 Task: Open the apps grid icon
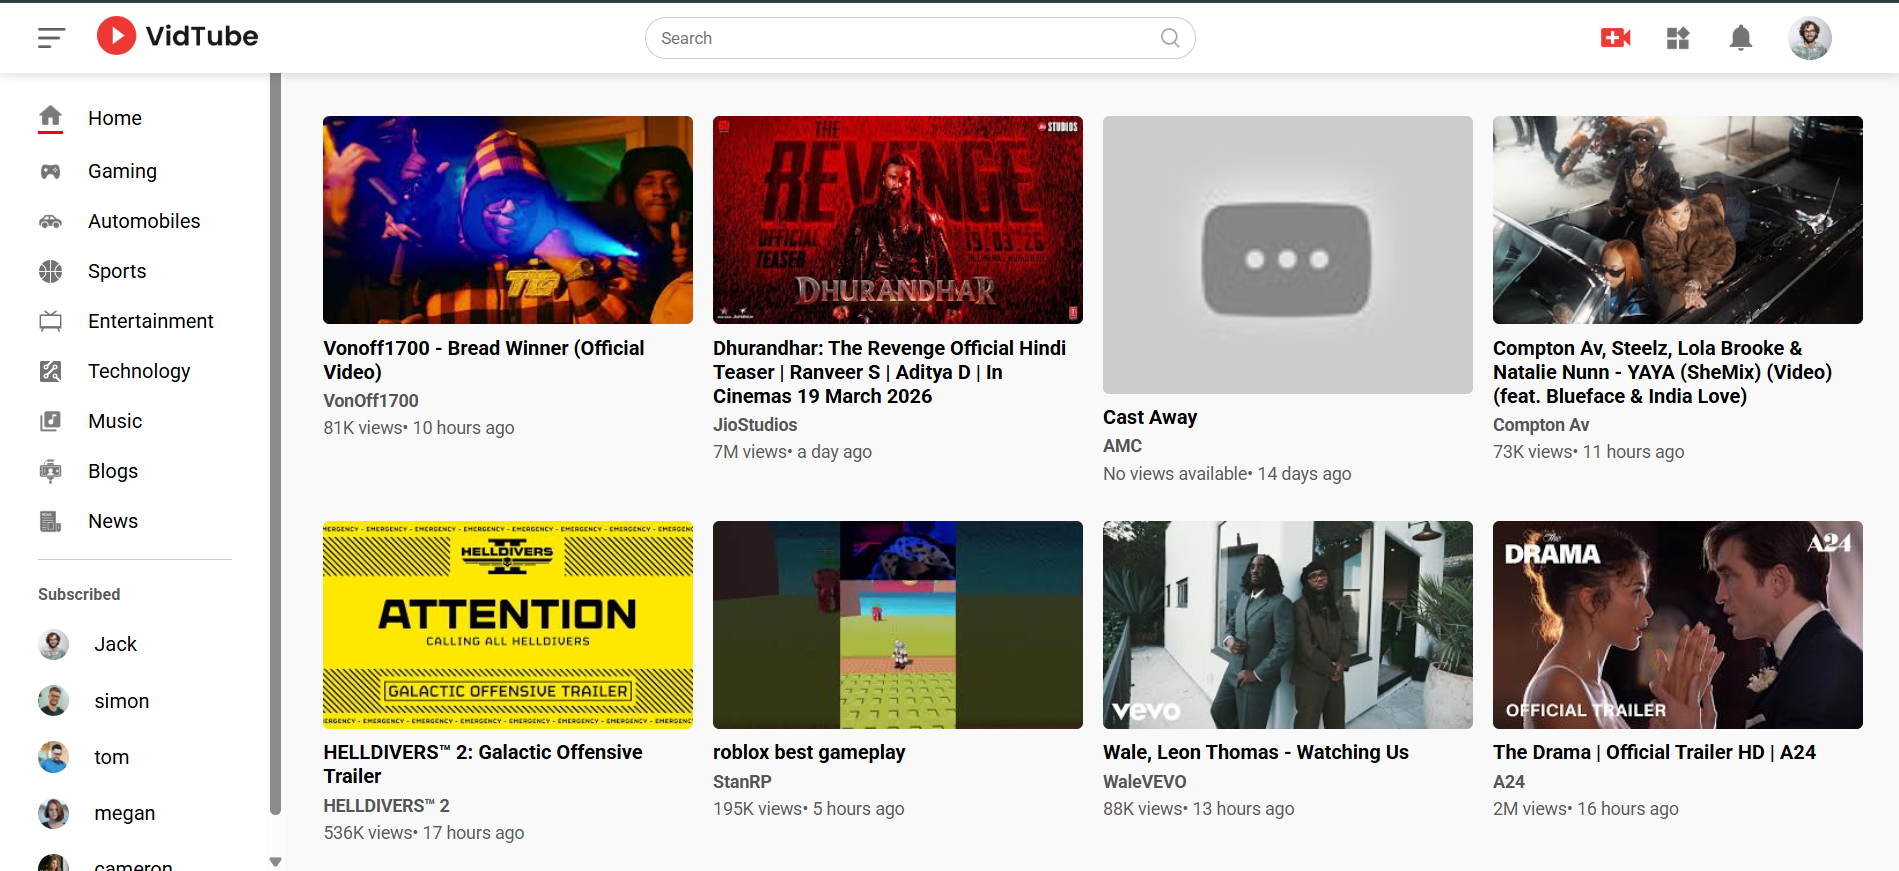click(x=1677, y=38)
